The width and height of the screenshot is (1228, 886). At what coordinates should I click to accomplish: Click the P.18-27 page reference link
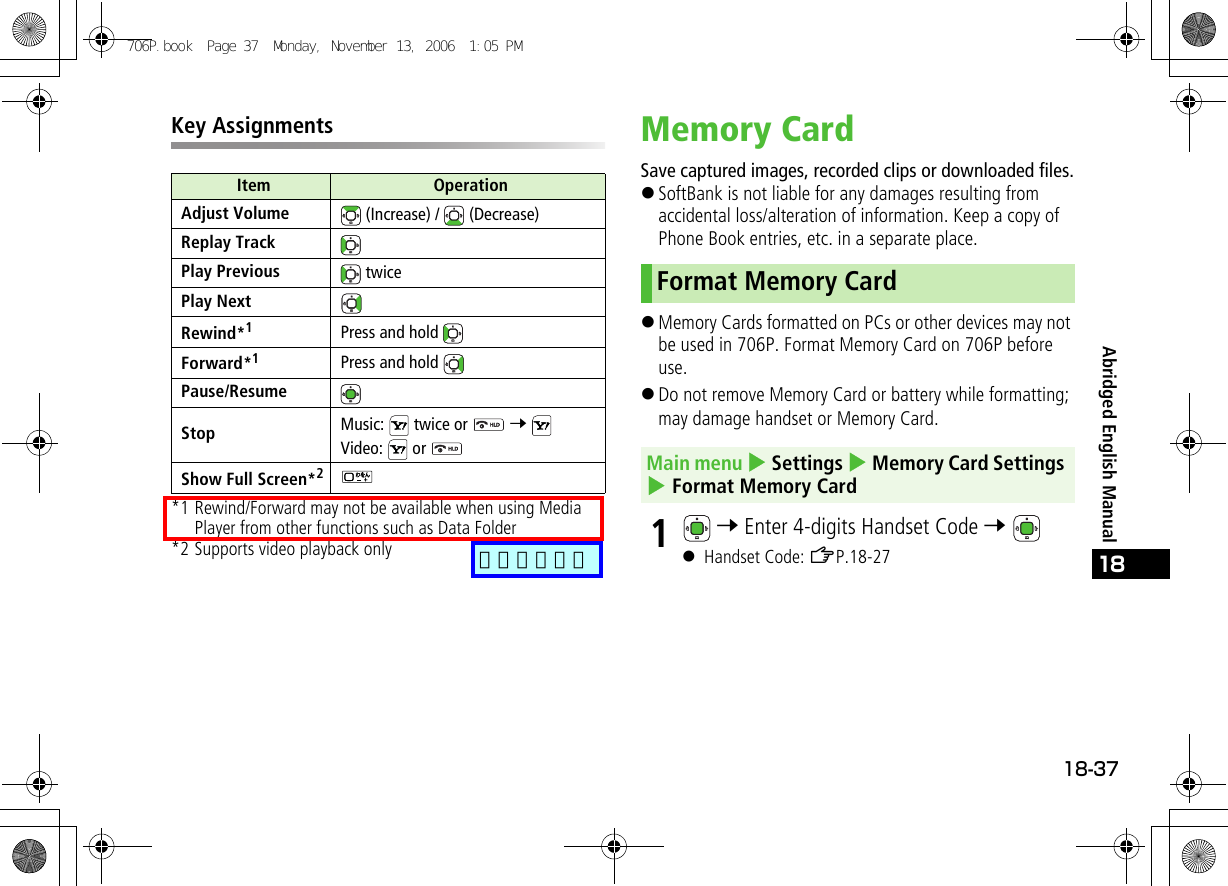pyautogui.click(x=861, y=556)
